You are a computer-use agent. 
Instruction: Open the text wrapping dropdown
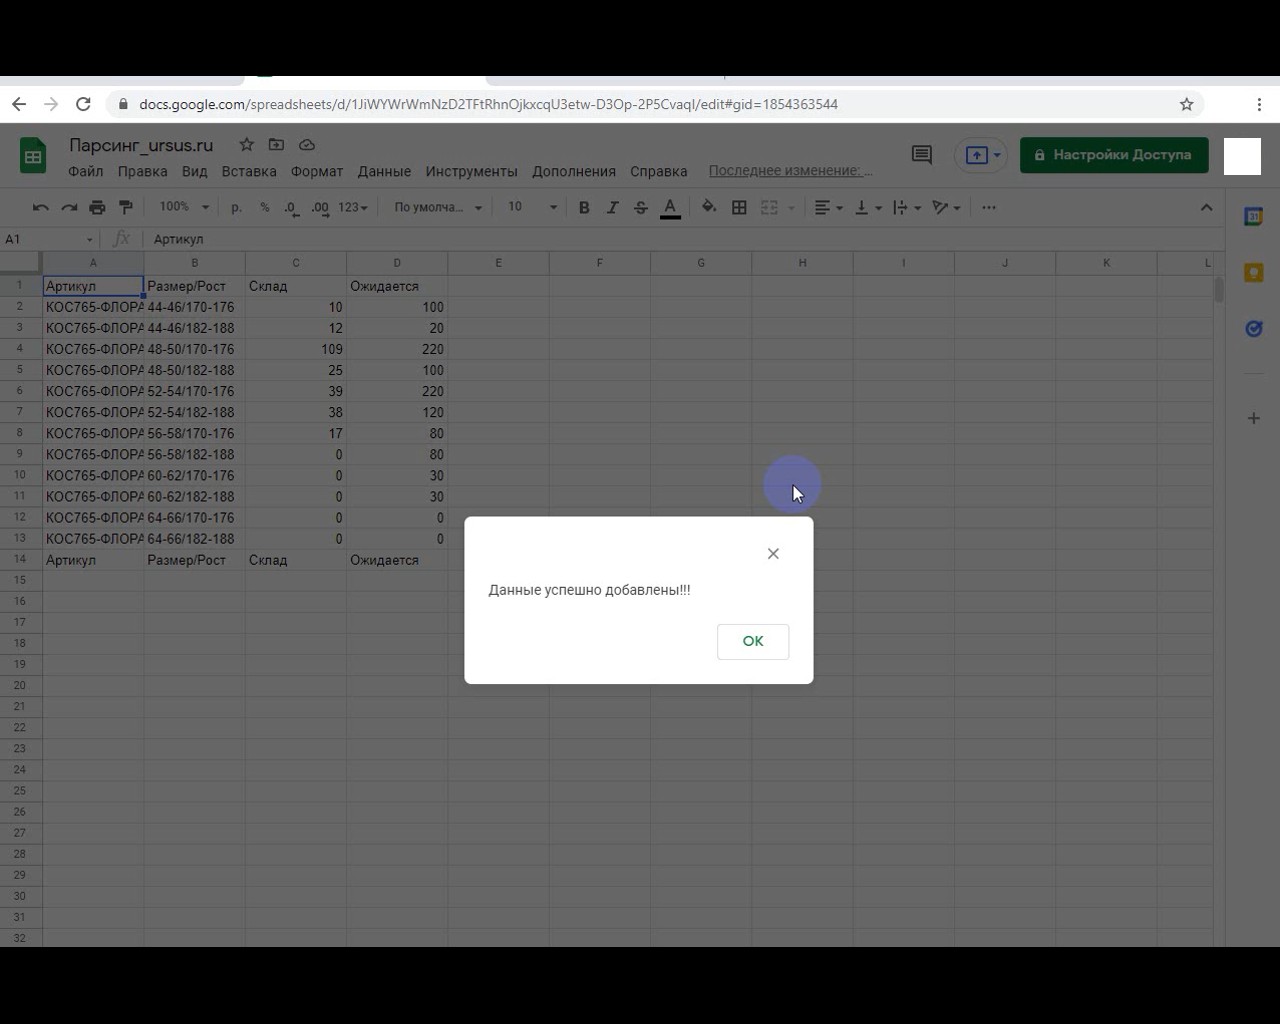pos(906,207)
